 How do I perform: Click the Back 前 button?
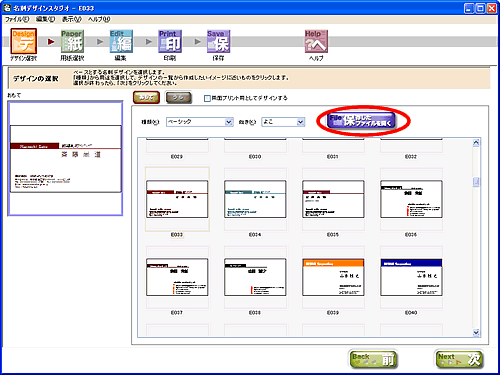(373, 359)
